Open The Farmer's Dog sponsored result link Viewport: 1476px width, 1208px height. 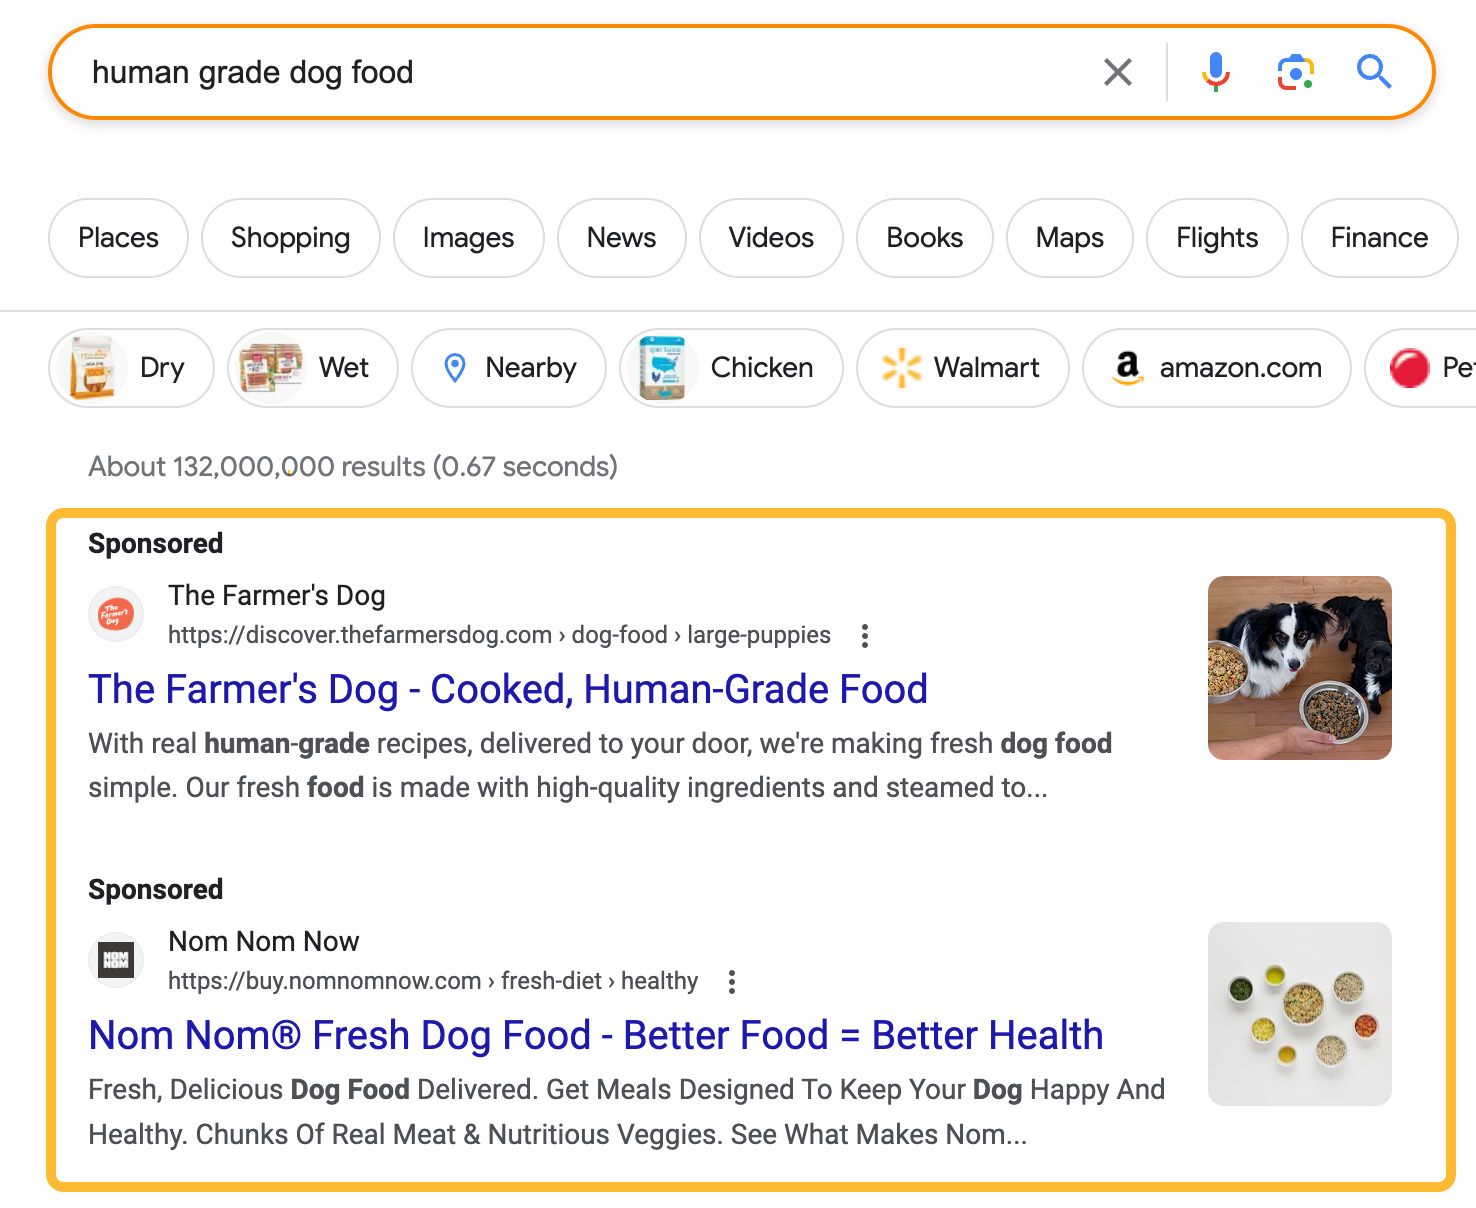point(507,689)
